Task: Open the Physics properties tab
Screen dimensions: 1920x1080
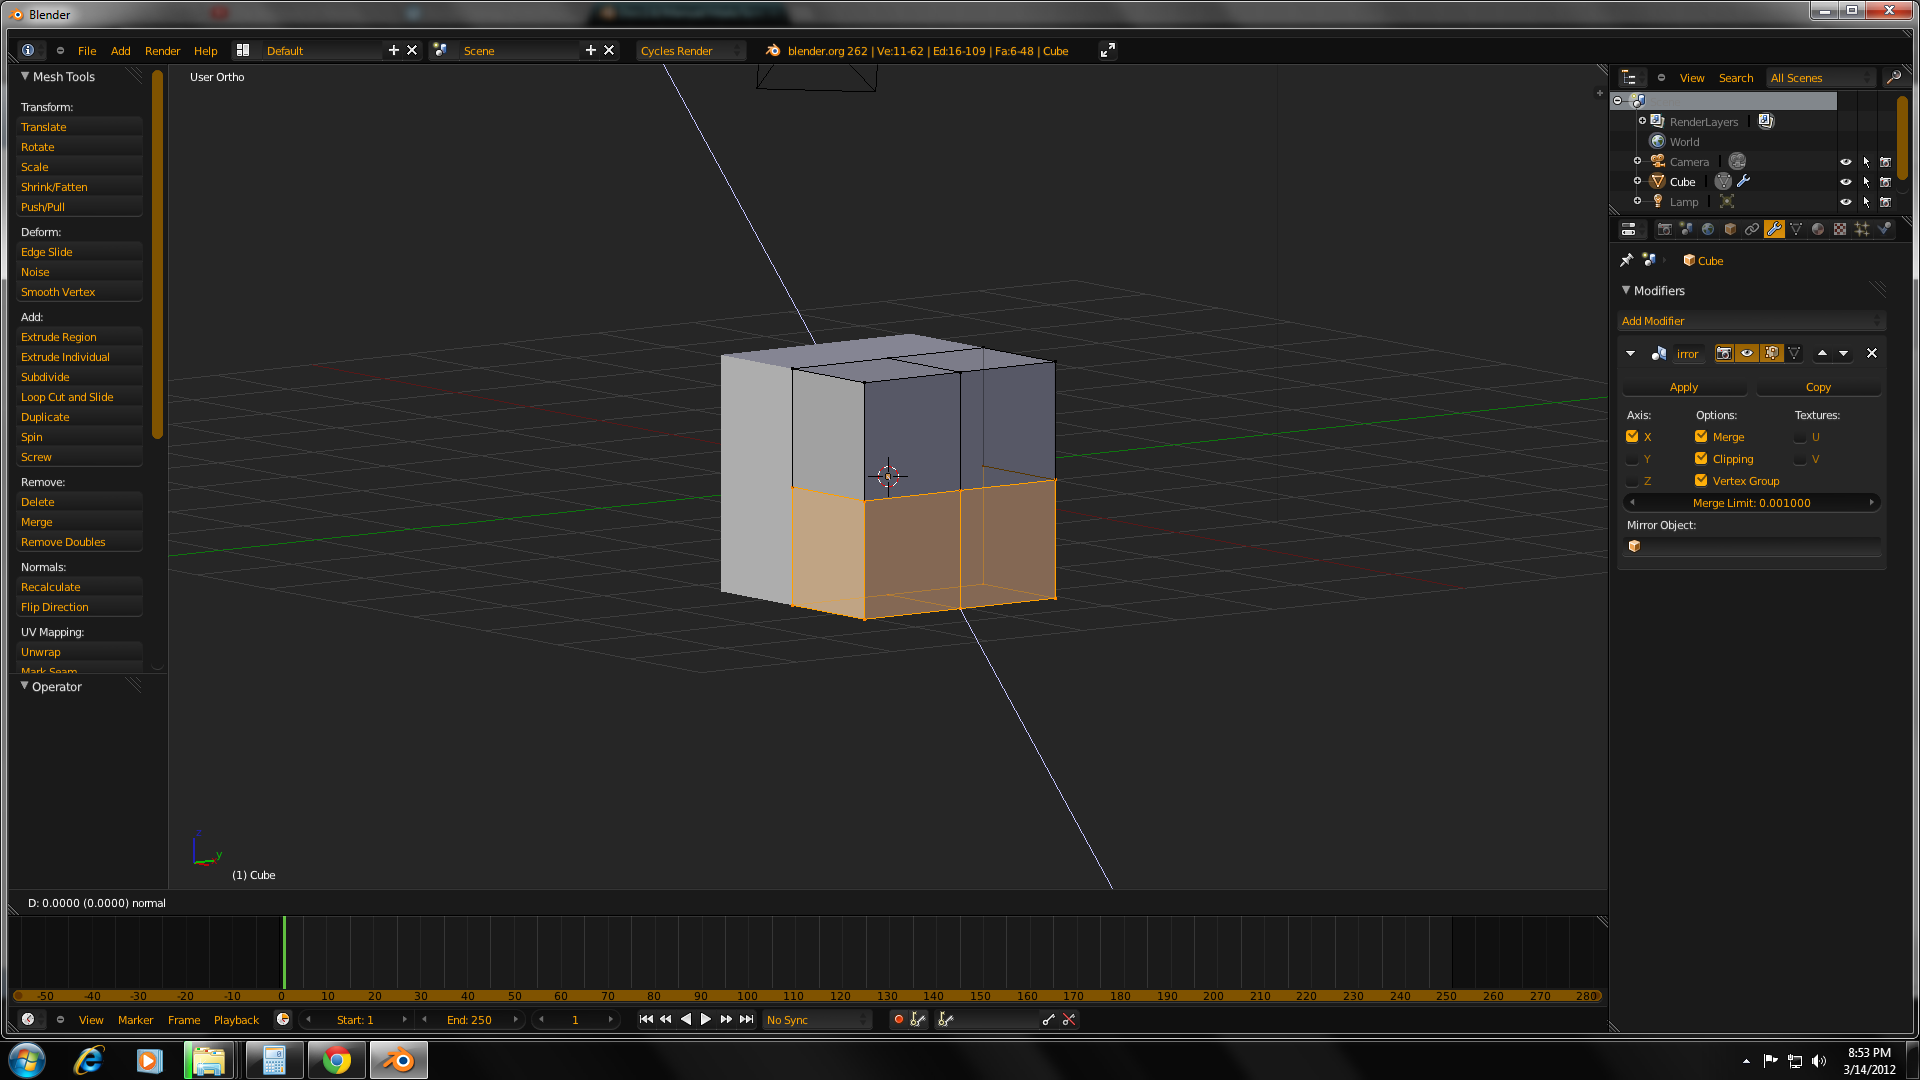Action: click(1884, 229)
